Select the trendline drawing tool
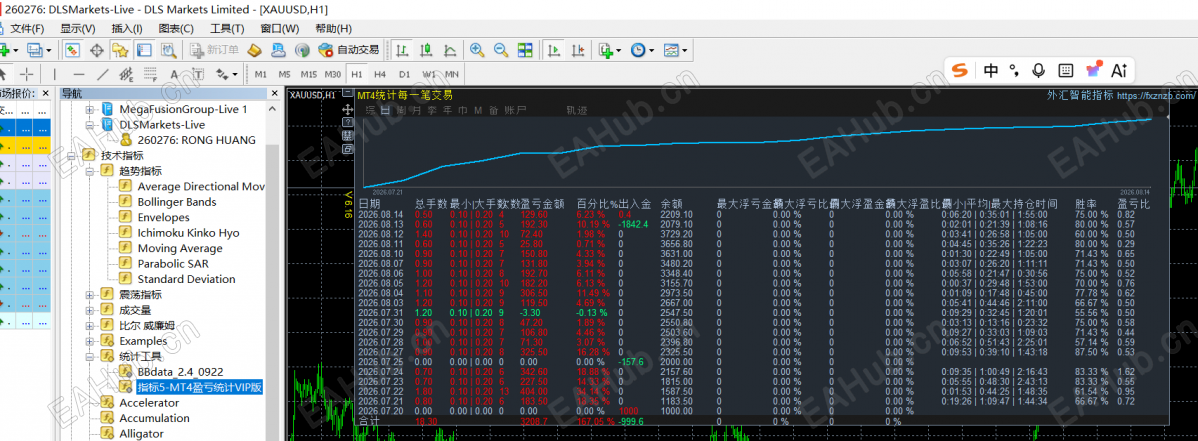 pos(103,74)
